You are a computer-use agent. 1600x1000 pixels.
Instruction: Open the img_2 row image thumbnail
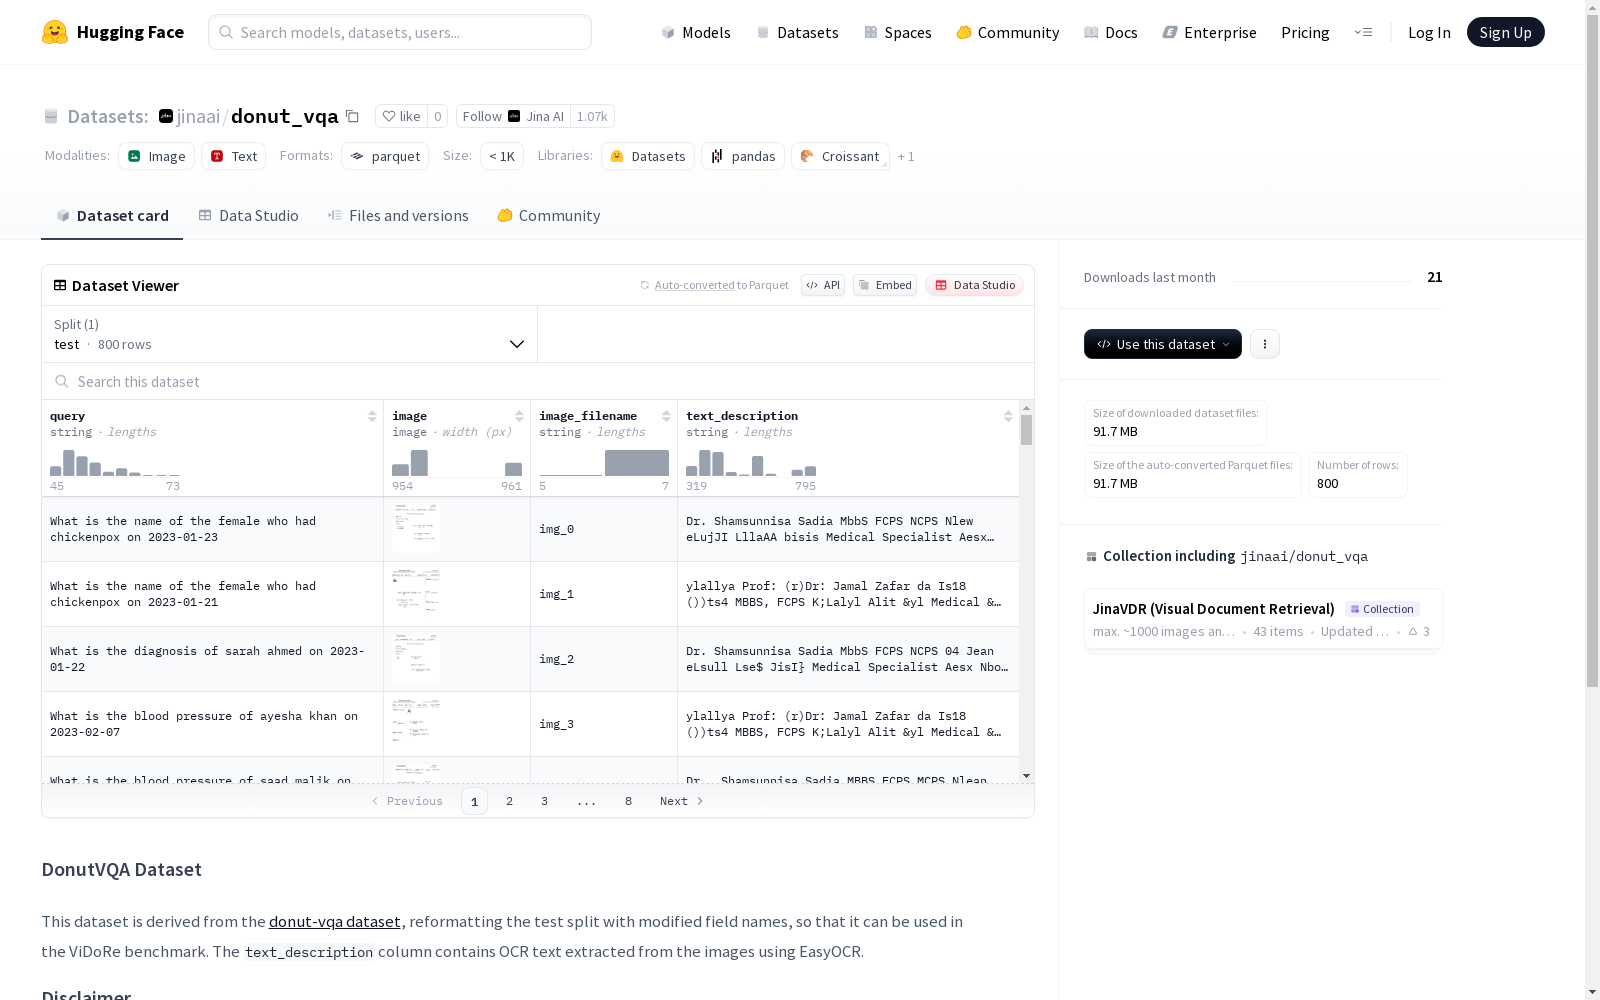pyautogui.click(x=416, y=659)
